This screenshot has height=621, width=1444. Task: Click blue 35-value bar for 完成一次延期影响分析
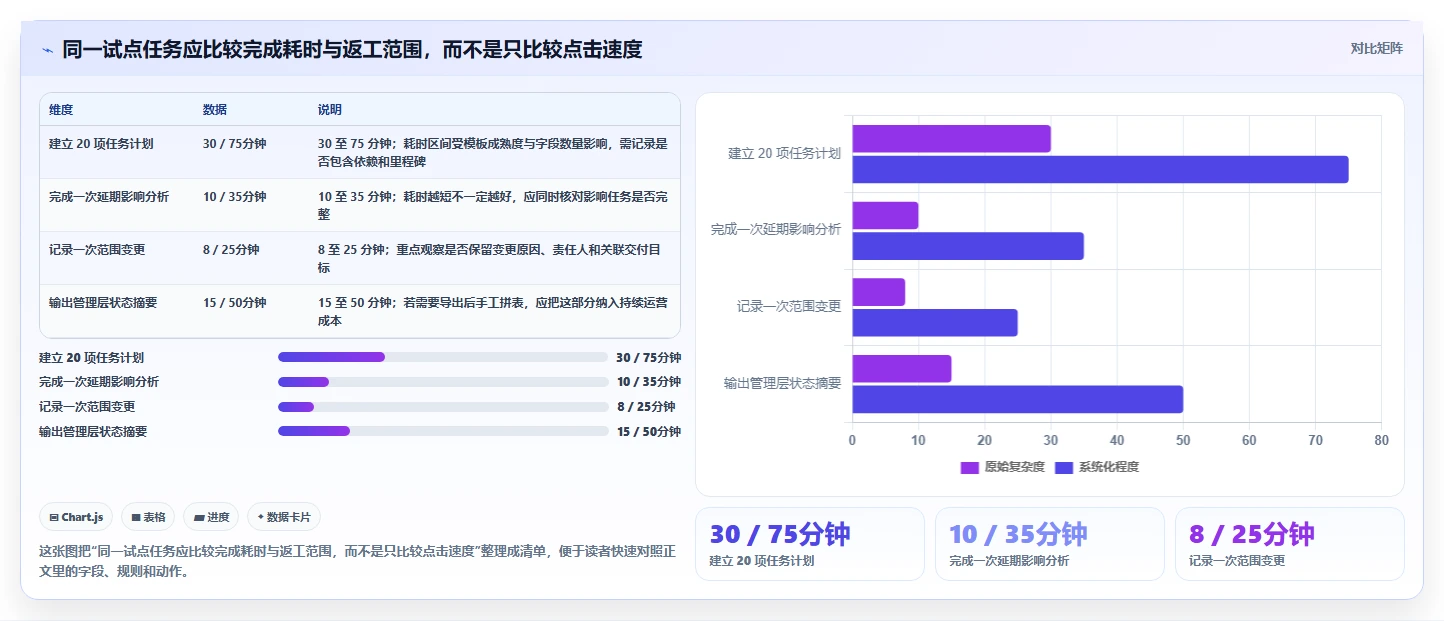968,246
